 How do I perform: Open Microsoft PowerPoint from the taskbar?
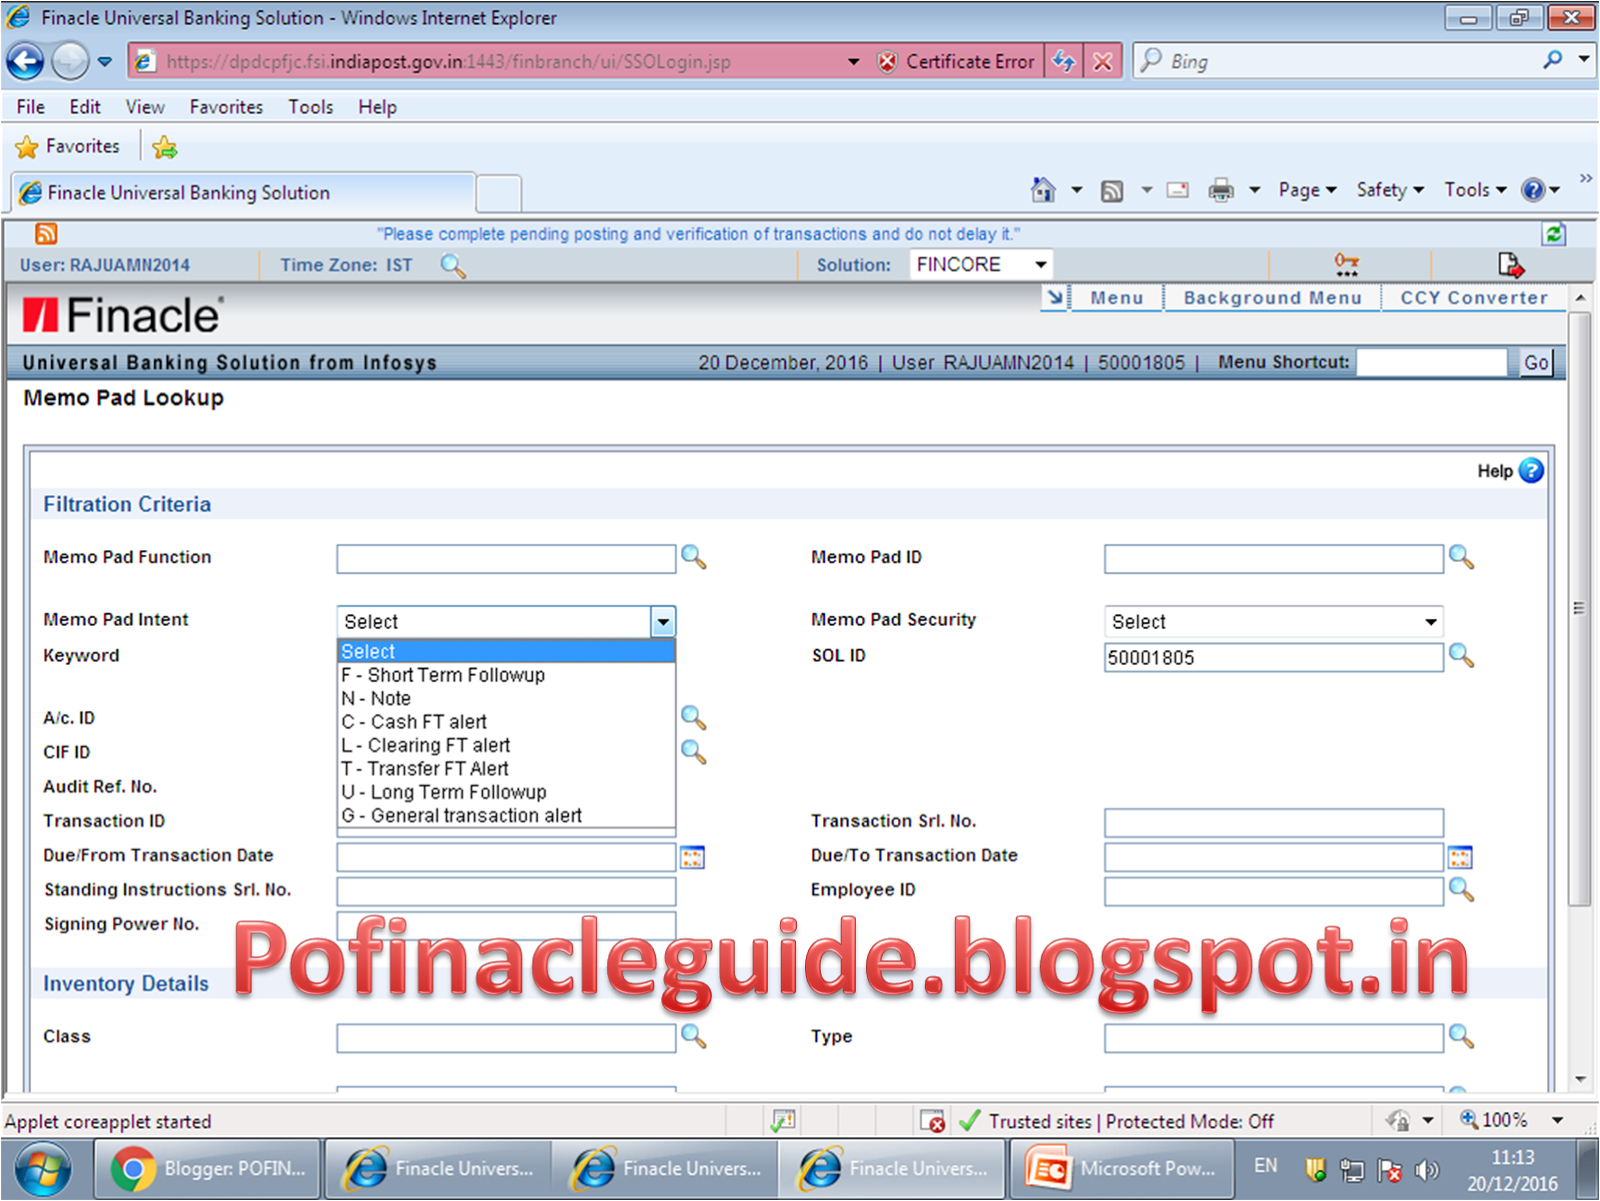pyautogui.click(x=1120, y=1168)
